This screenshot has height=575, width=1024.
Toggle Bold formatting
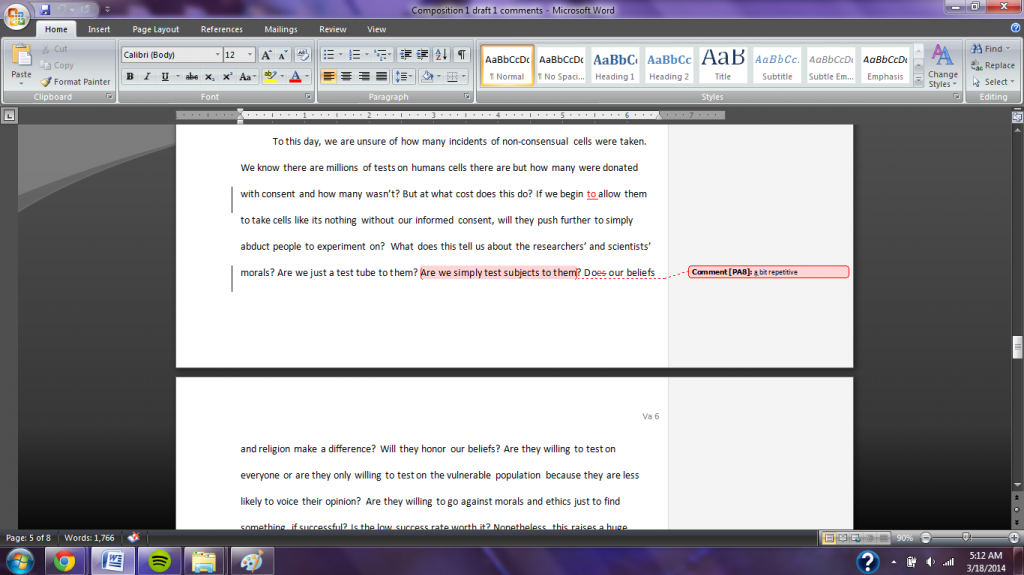(x=130, y=77)
